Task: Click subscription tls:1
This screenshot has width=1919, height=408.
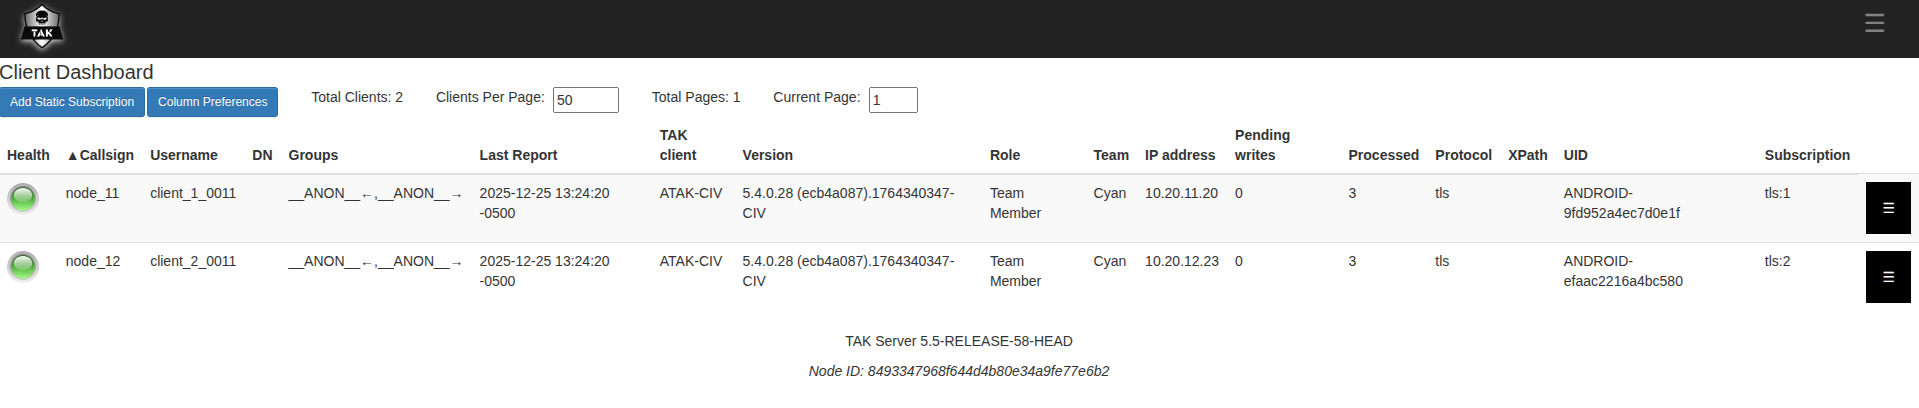Action: coord(1777,193)
